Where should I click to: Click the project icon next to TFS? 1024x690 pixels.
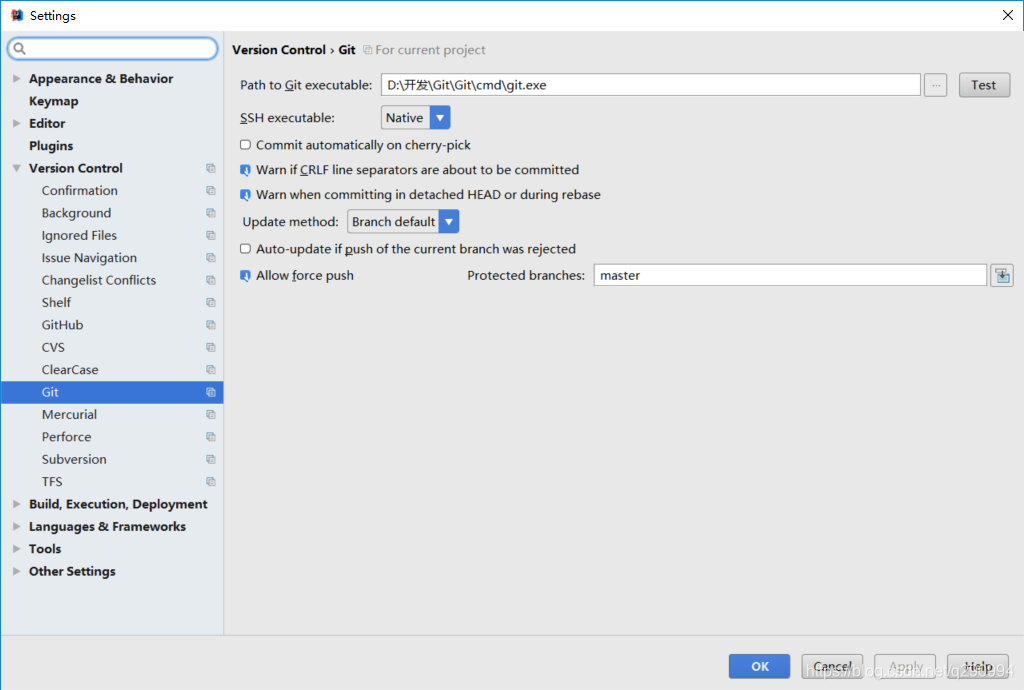coord(210,482)
